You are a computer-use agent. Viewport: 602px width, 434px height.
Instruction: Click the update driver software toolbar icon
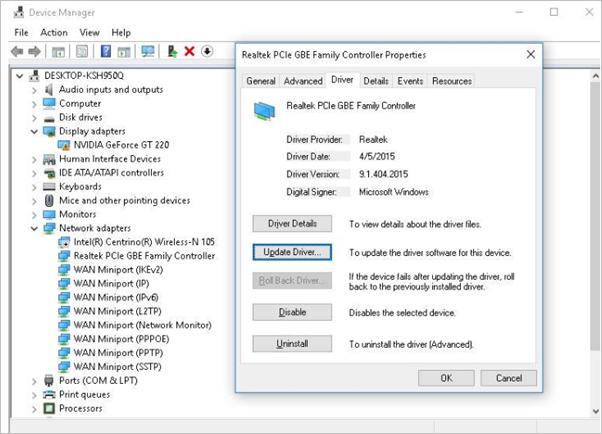pyautogui.click(x=172, y=52)
